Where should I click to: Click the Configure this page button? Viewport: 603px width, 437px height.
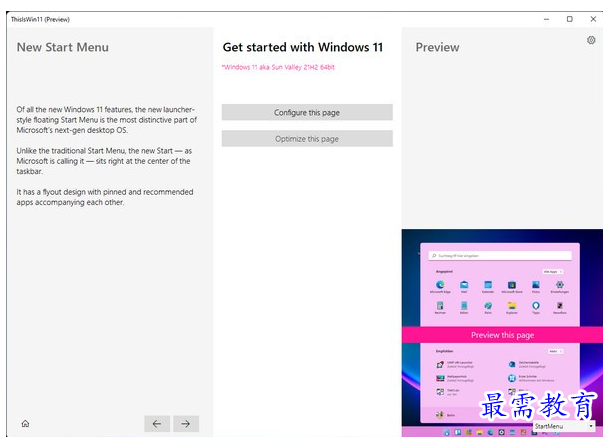pos(307,112)
